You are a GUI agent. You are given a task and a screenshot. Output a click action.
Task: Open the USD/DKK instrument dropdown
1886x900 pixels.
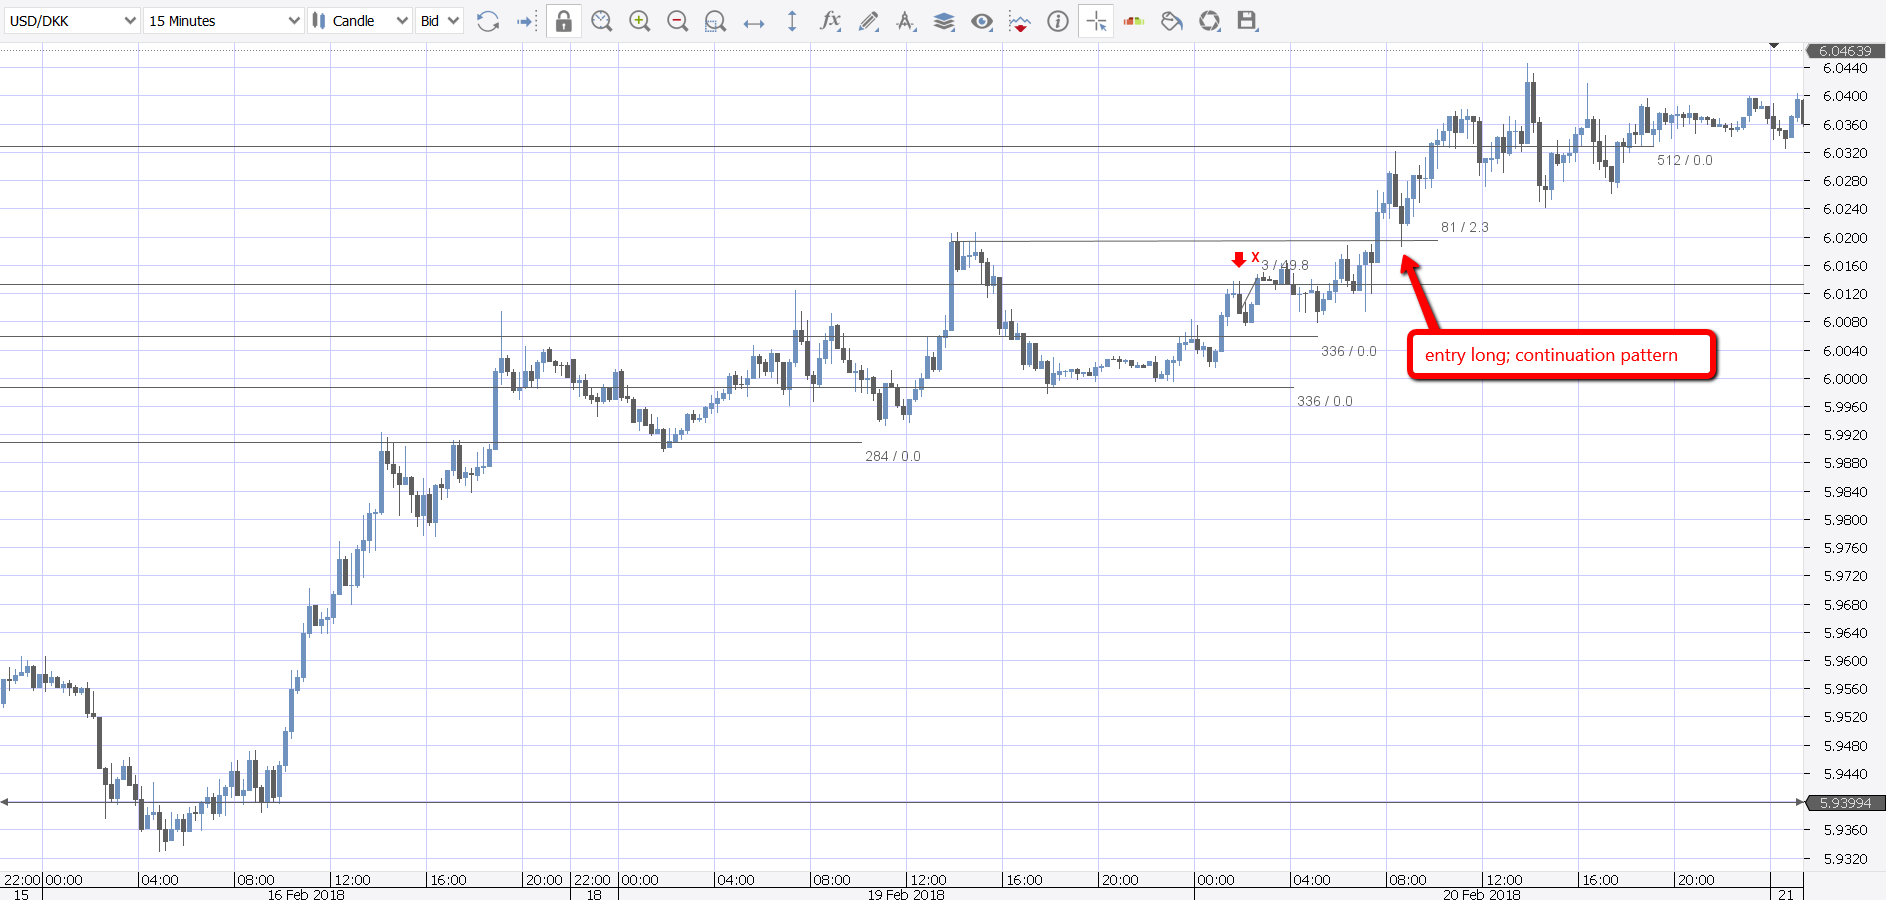click(x=71, y=21)
